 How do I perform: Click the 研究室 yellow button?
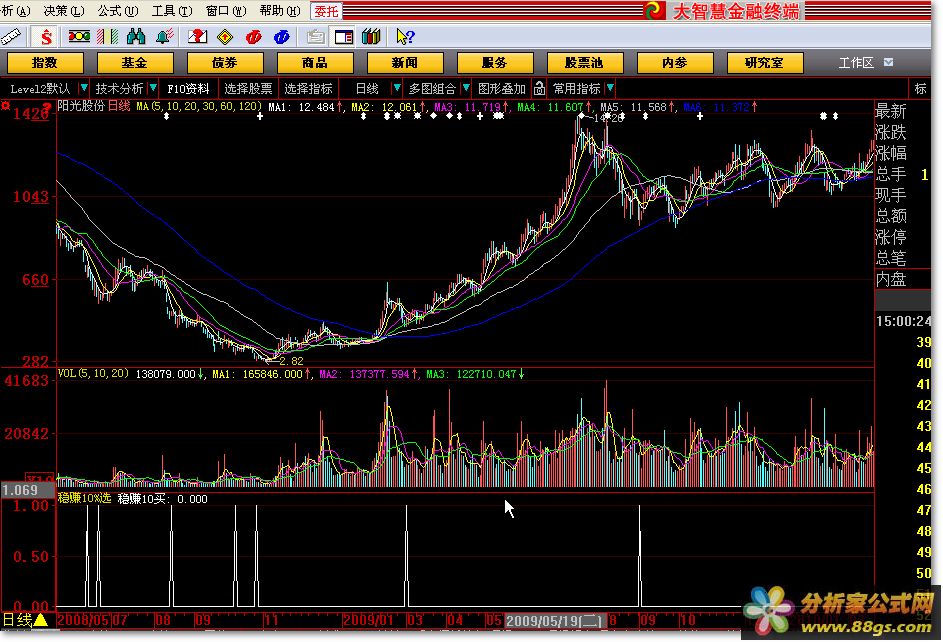point(765,63)
